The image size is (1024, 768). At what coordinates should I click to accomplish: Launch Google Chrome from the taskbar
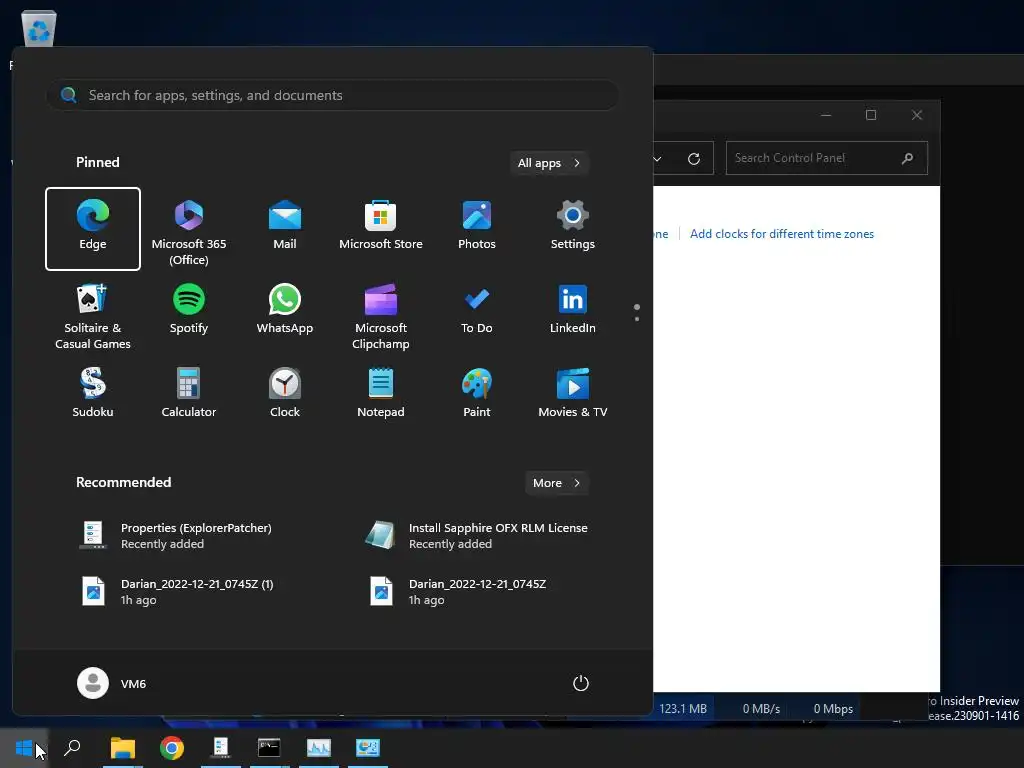pyautogui.click(x=172, y=748)
